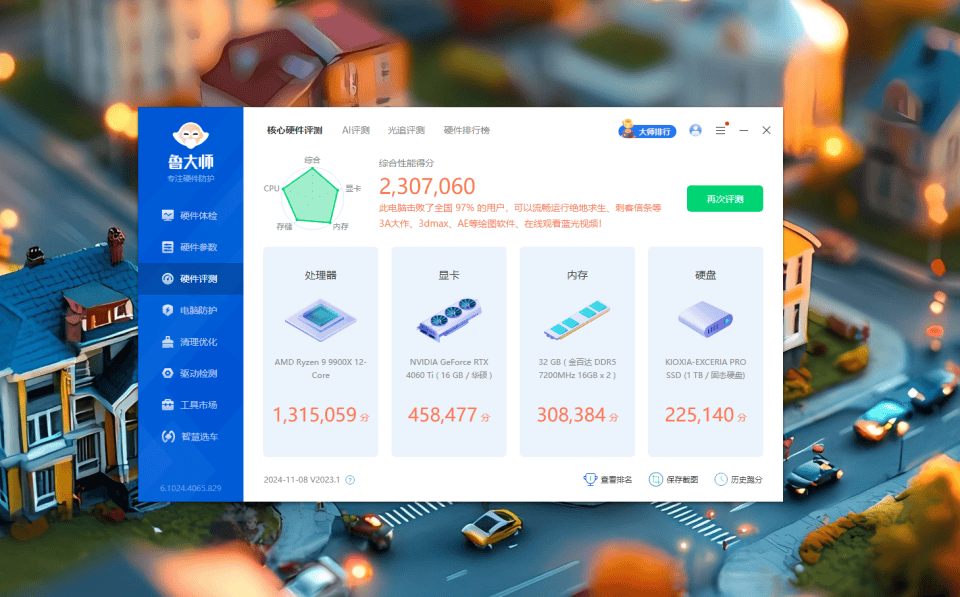This screenshot has height=597, width=960.
Task: Select 硬件评测 in the sidebar
Action: tap(190, 279)
